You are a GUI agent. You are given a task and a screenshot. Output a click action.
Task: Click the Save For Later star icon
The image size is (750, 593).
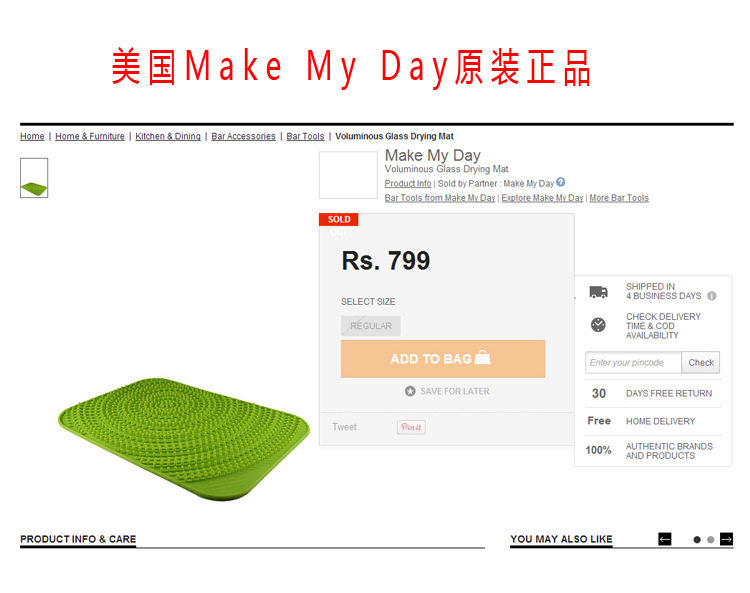click(x=410, y=391)
